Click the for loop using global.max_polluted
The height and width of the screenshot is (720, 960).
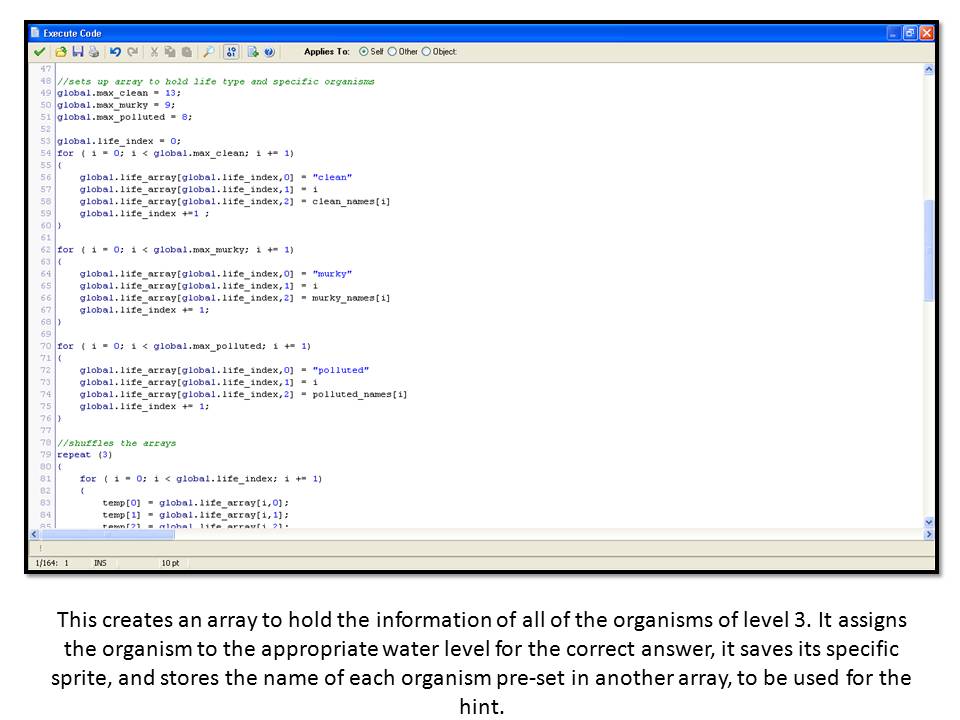pos(184,347)
